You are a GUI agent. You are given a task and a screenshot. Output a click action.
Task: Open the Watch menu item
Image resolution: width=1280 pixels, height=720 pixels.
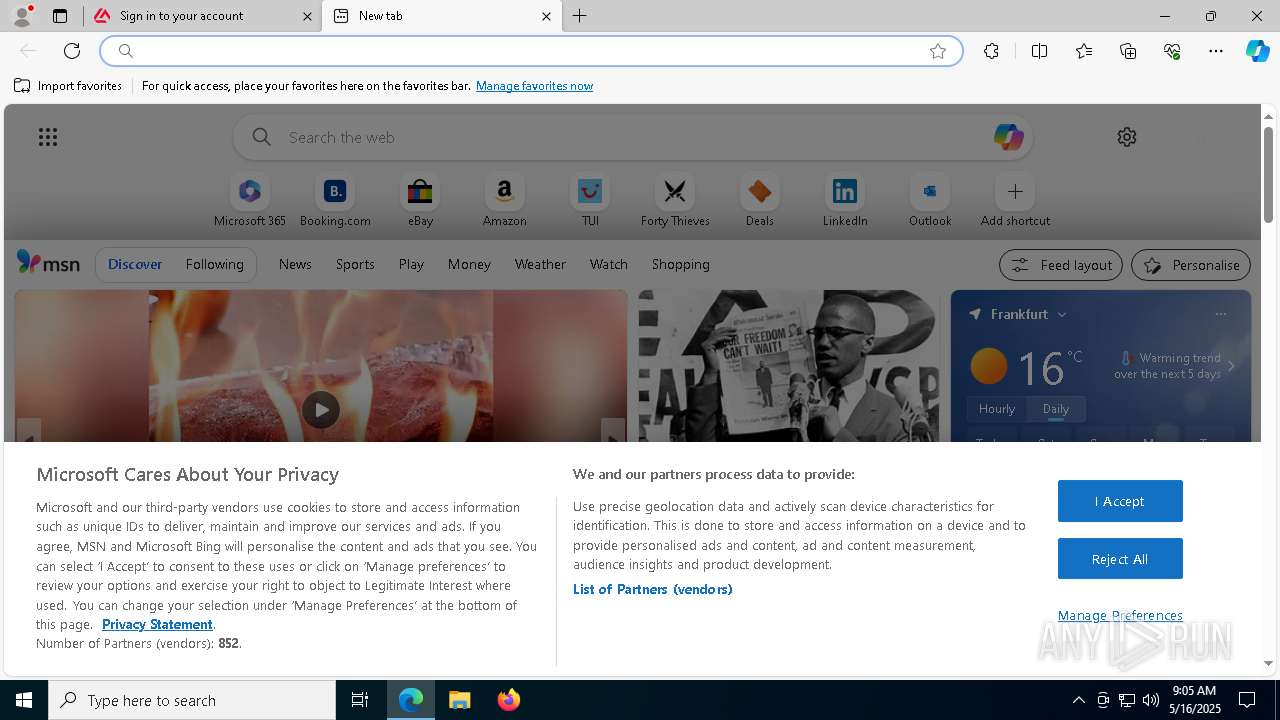[609, 264]
